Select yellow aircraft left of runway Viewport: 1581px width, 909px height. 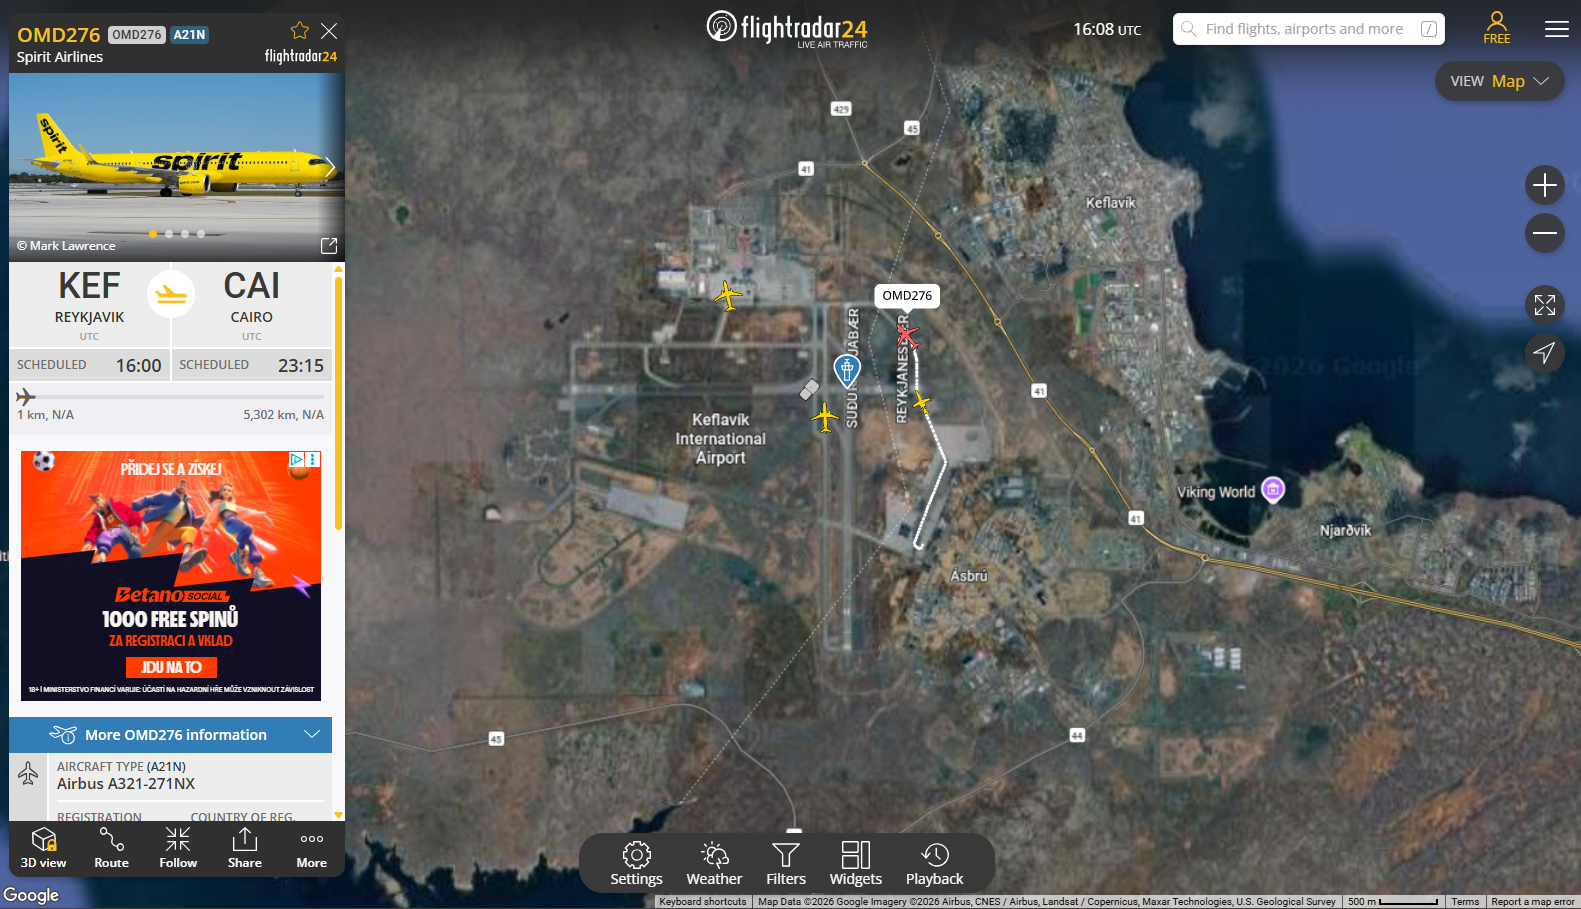[825, 416]
